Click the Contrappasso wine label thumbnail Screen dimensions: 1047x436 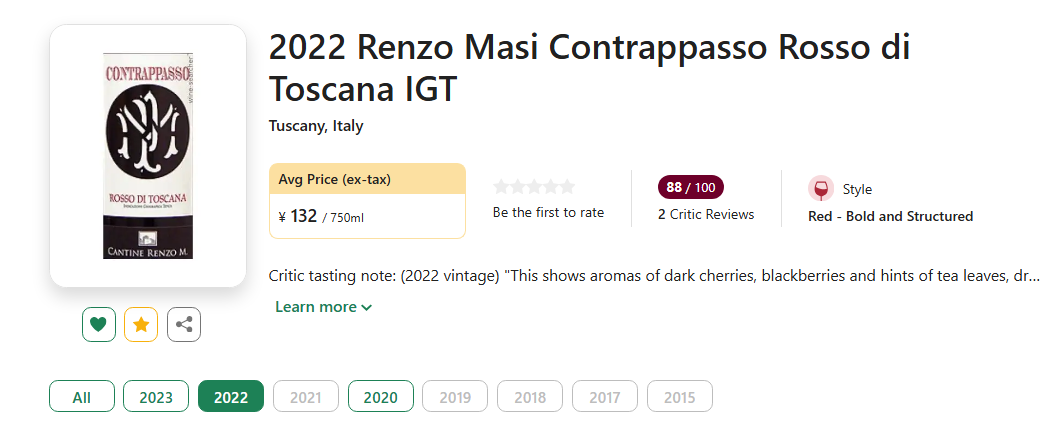(x=148, y=156)
